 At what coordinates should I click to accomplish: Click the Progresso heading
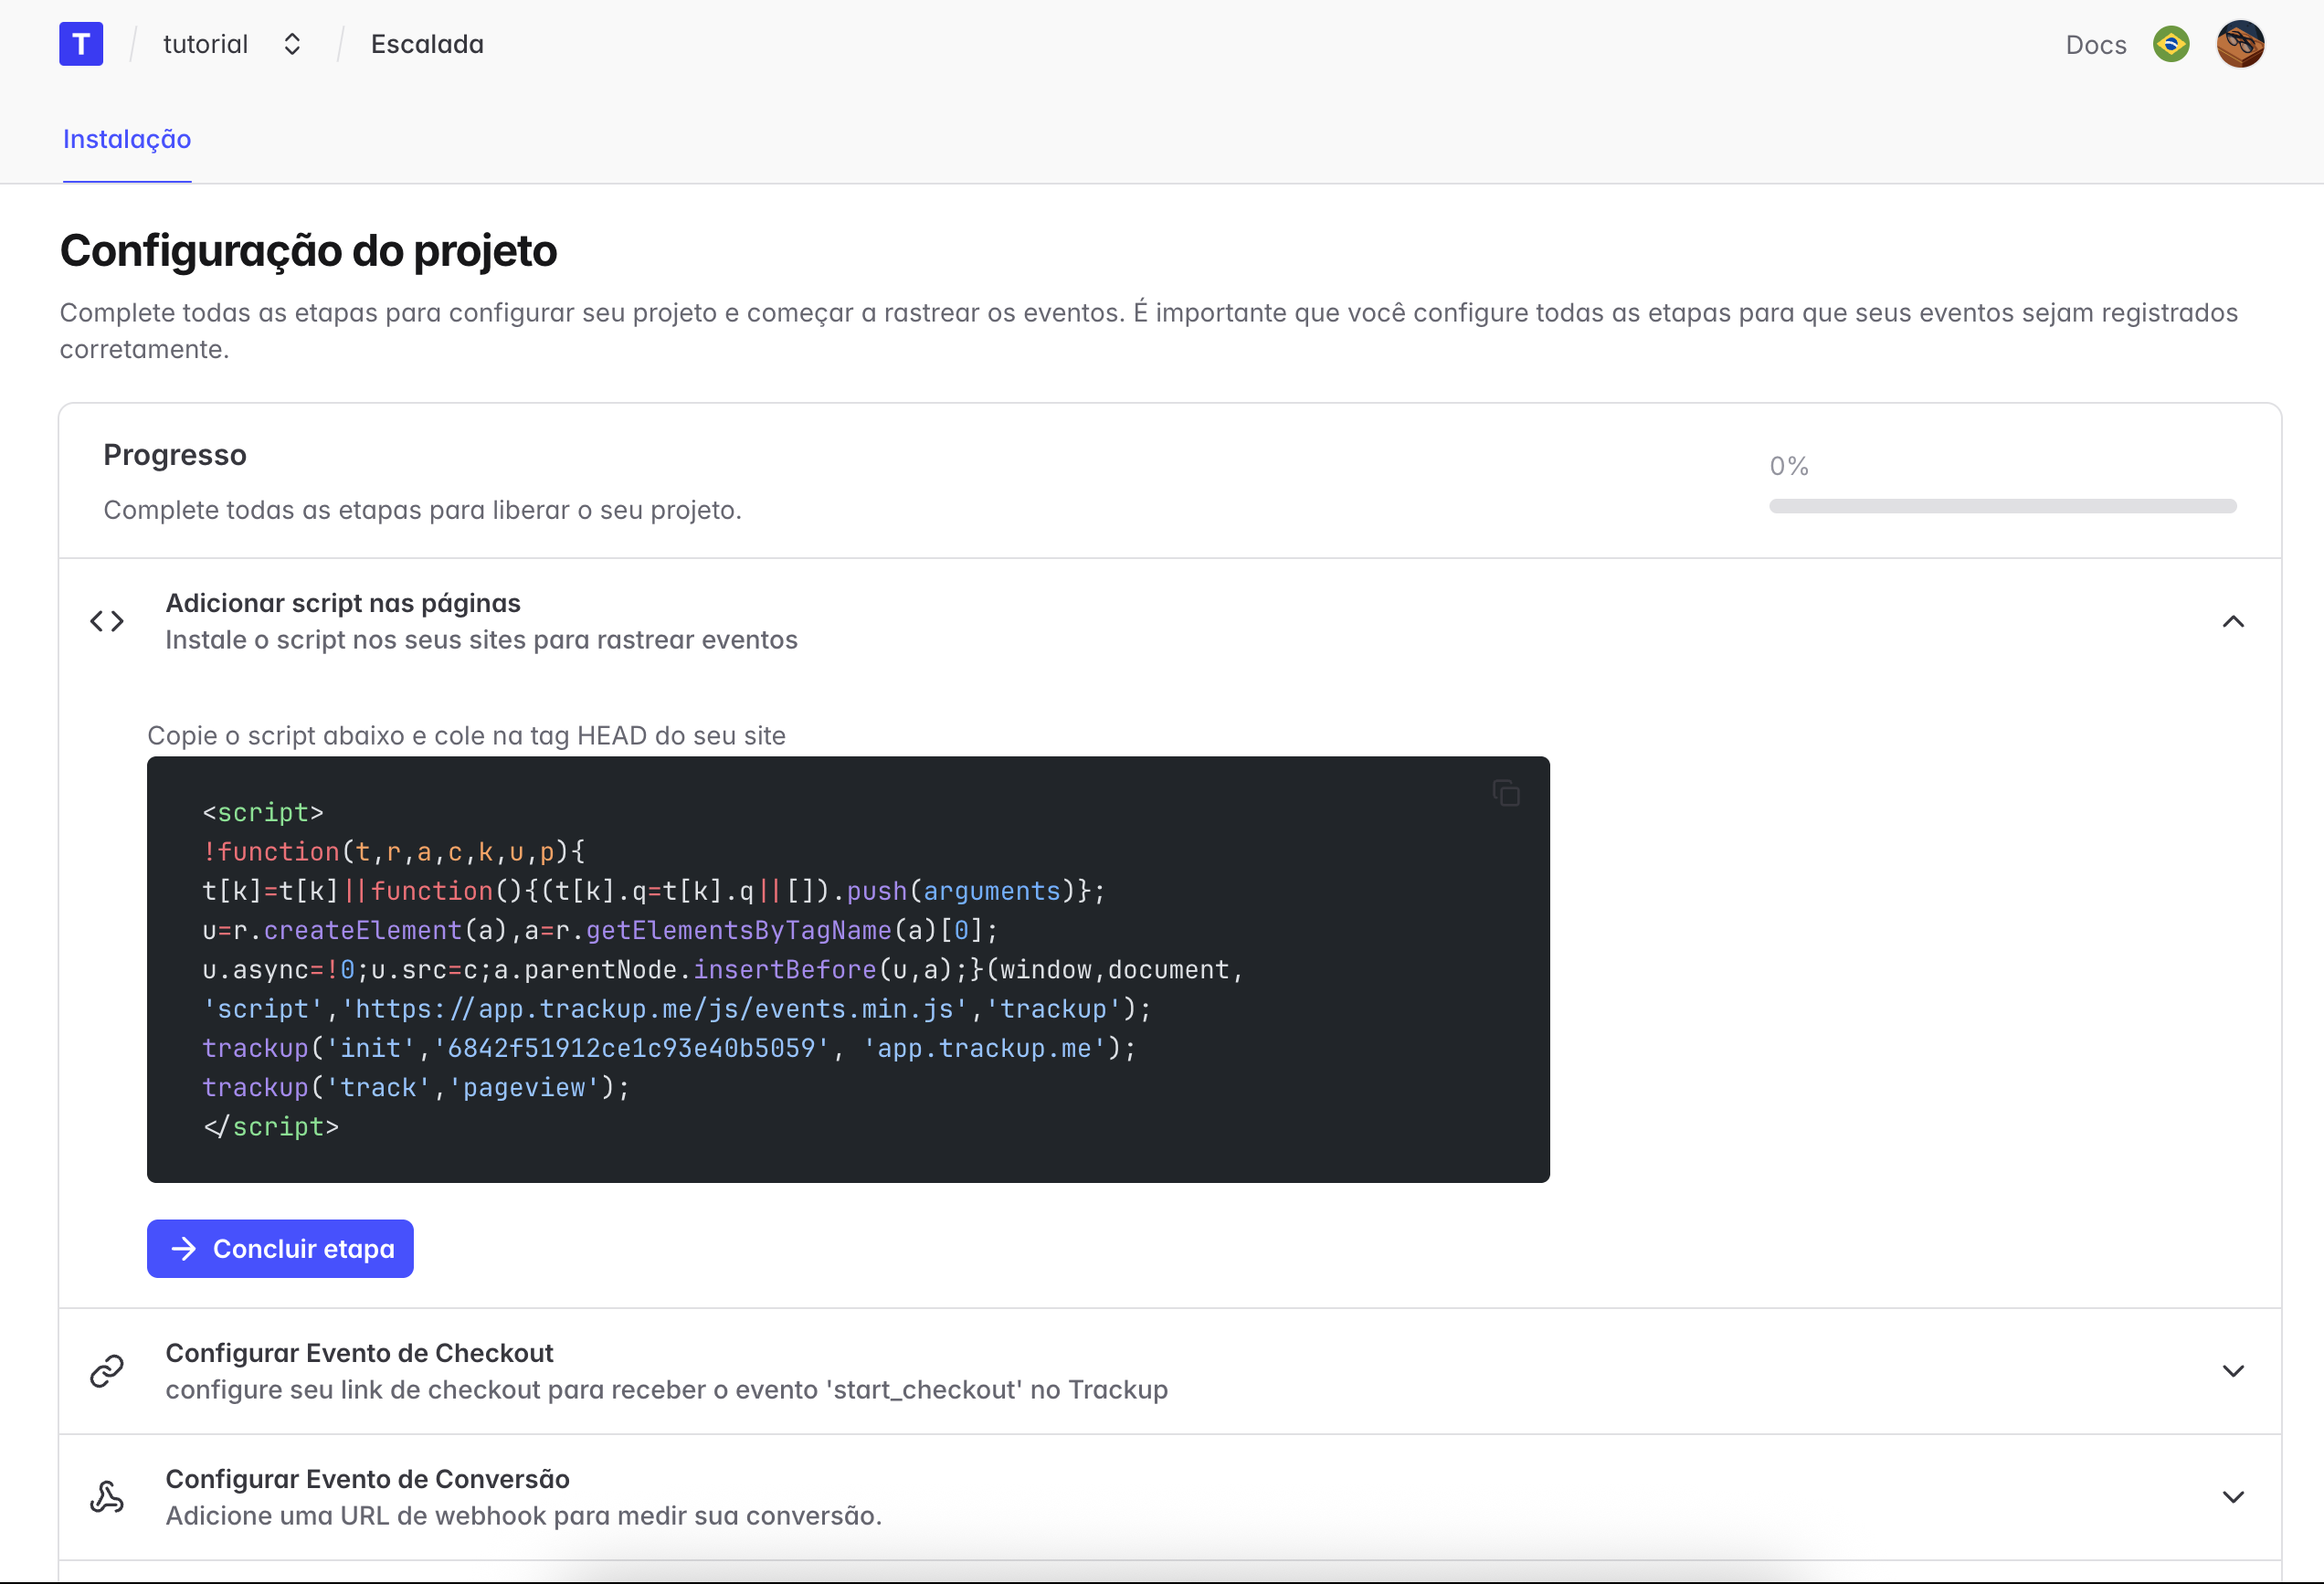point(175,455)
